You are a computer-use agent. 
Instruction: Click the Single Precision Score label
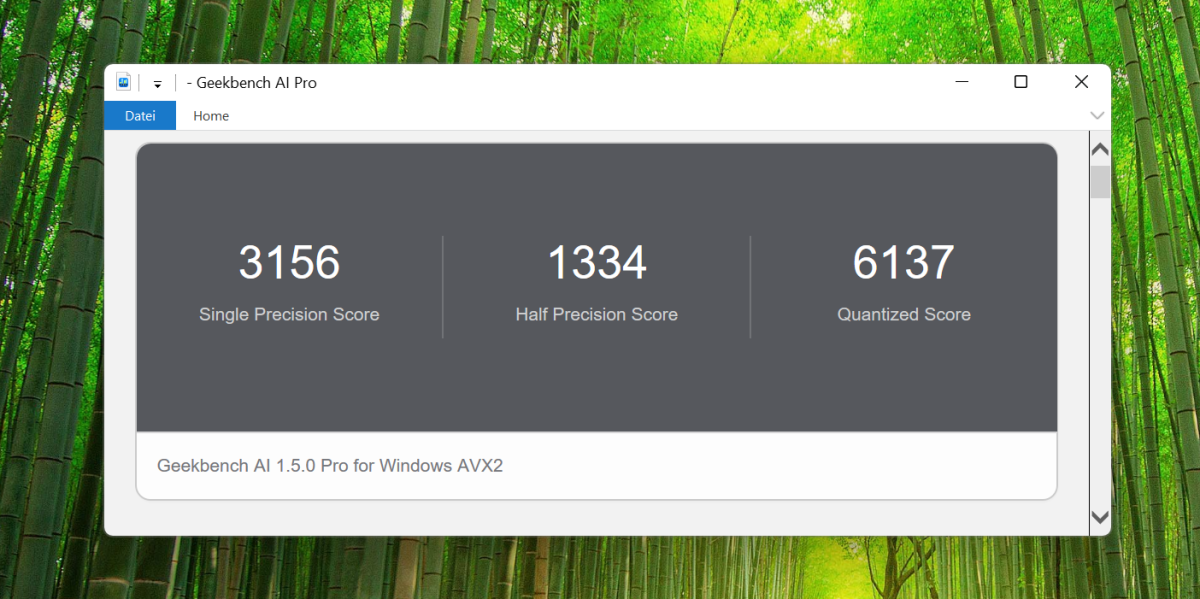click(289, 314)
